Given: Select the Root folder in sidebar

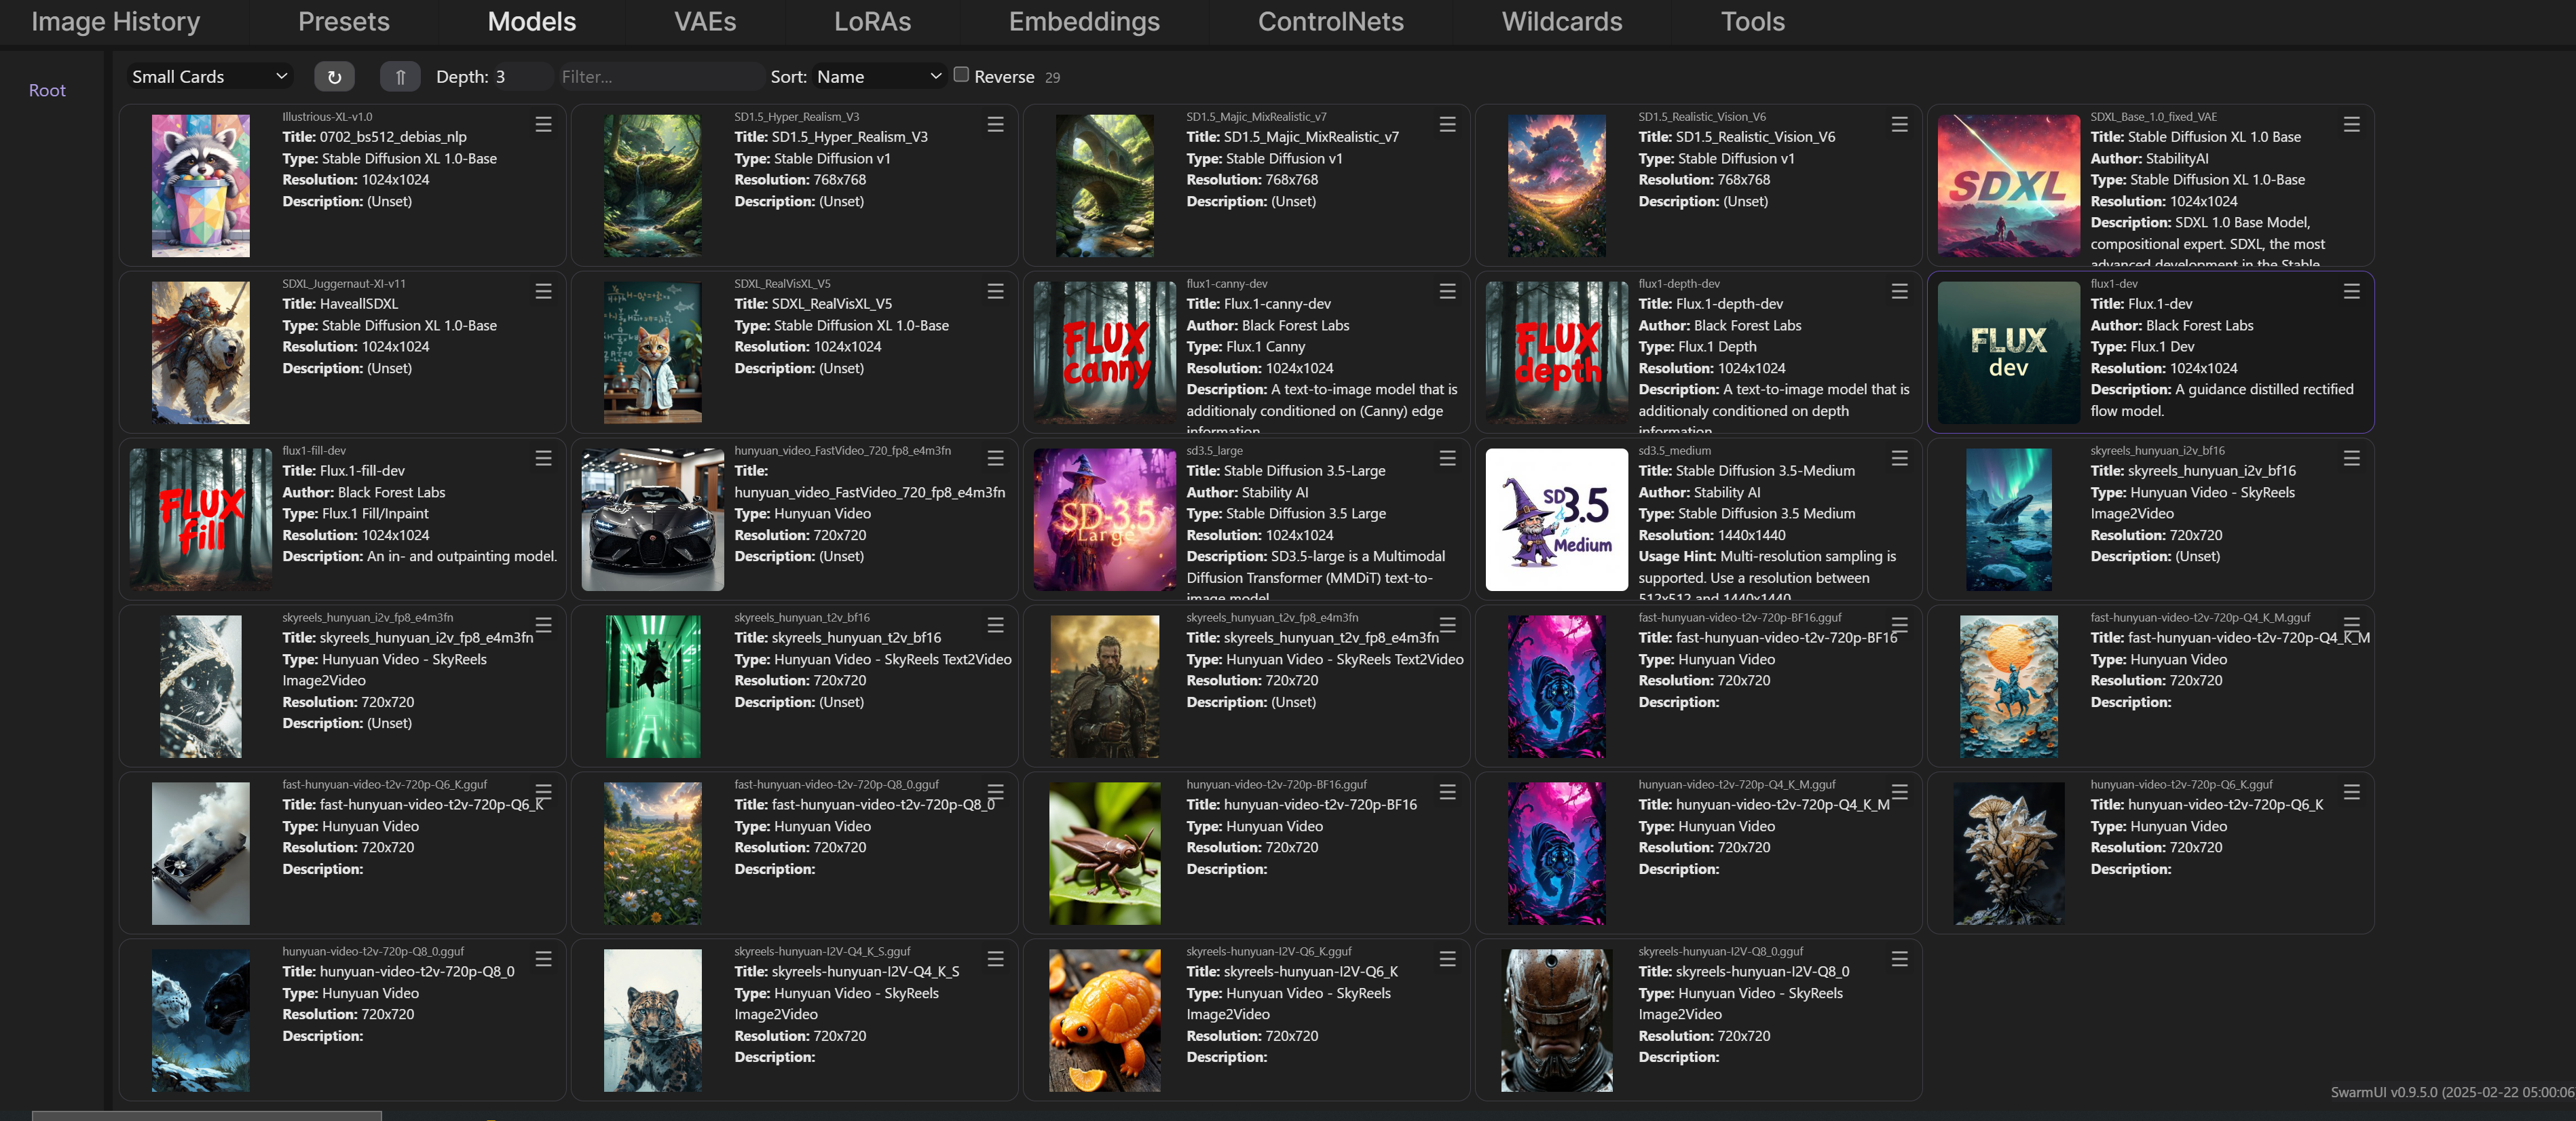Looking at the screenshot, I should (47, 90).
